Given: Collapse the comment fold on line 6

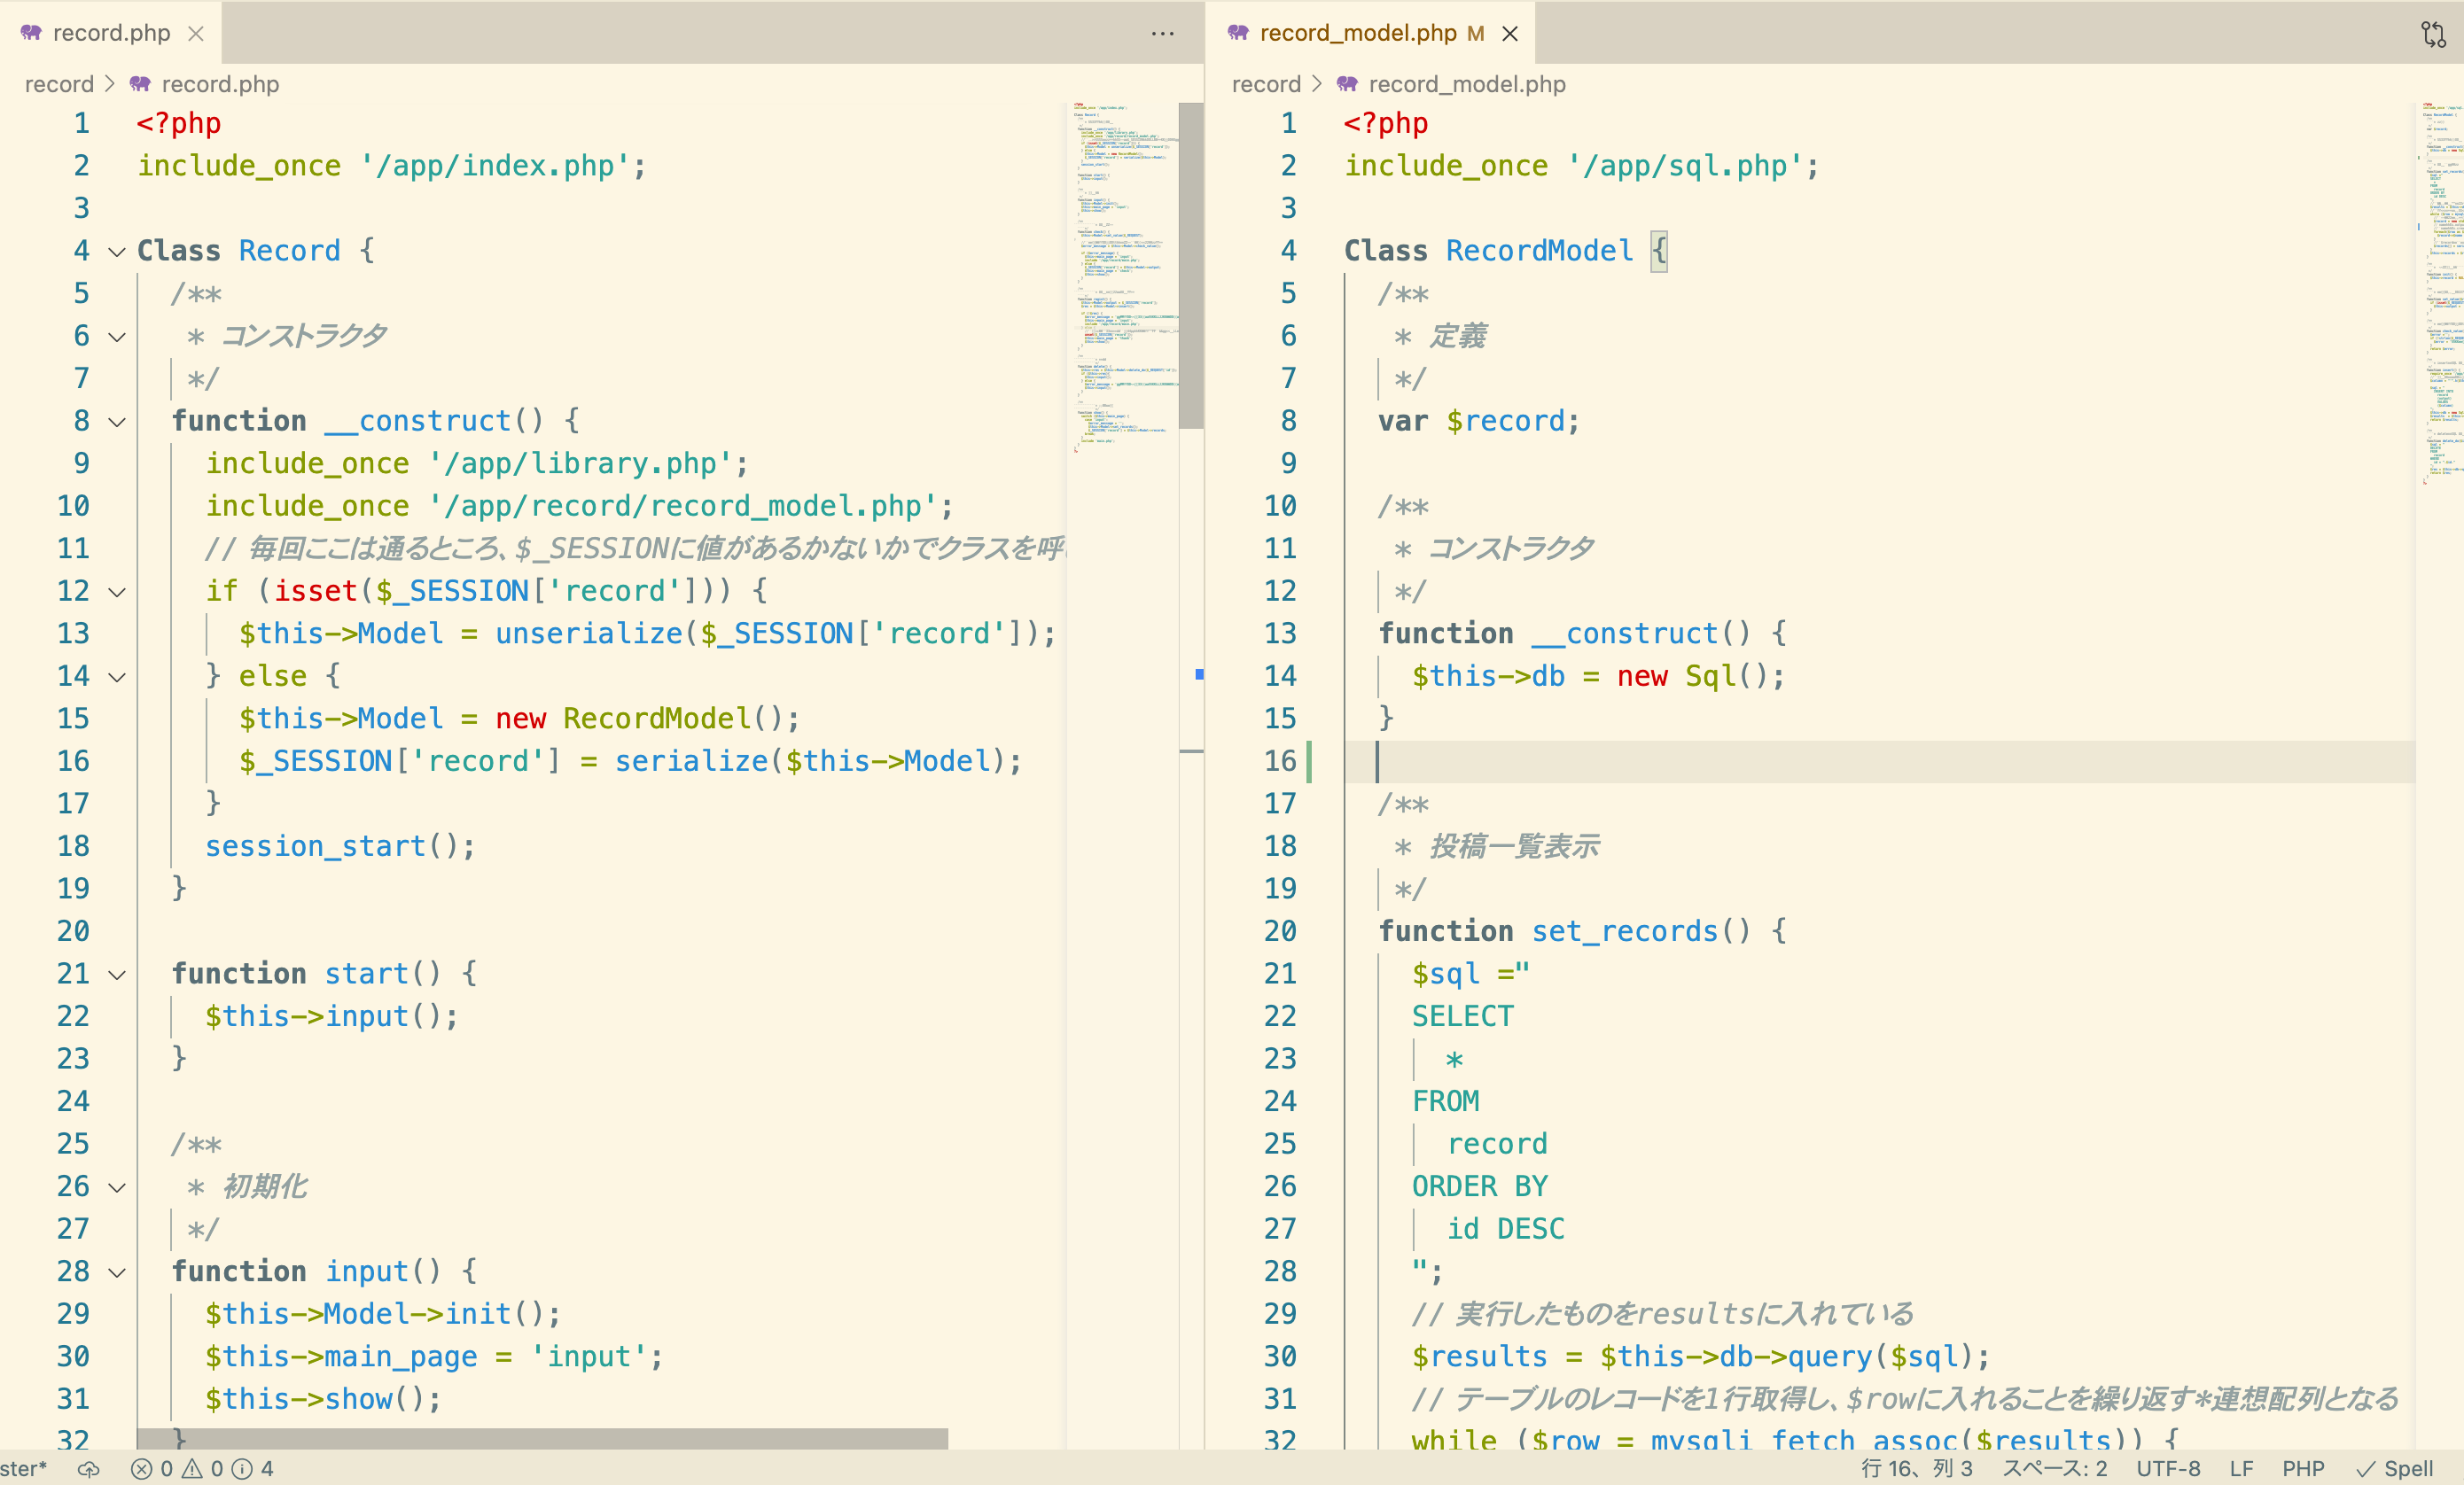Looking at the screenshot, I should pyautogui.click(x=117, y=336).
